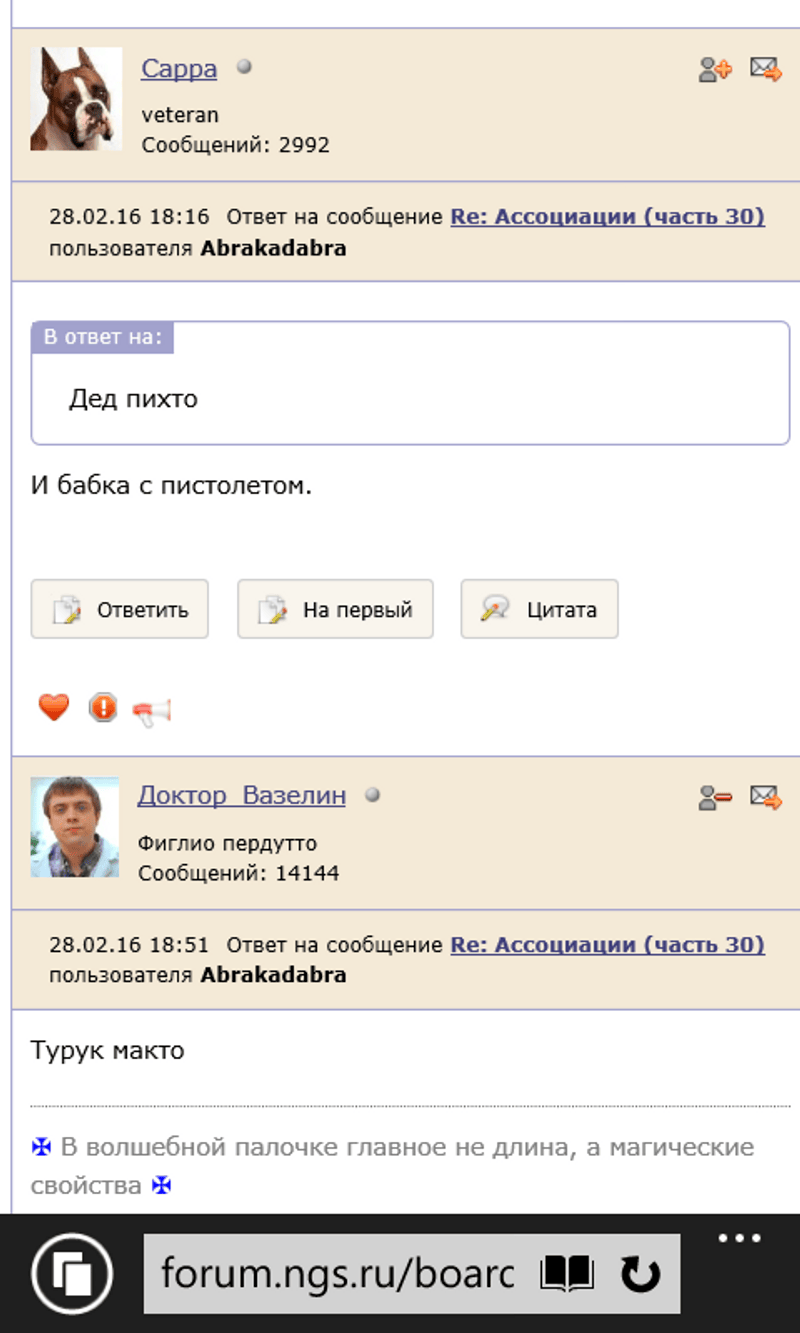Open the browser's three-dots more menu
Image resolution: width=800 pixels, height=1333 pixels.
pyautogui.click(x=740, y=1239)
